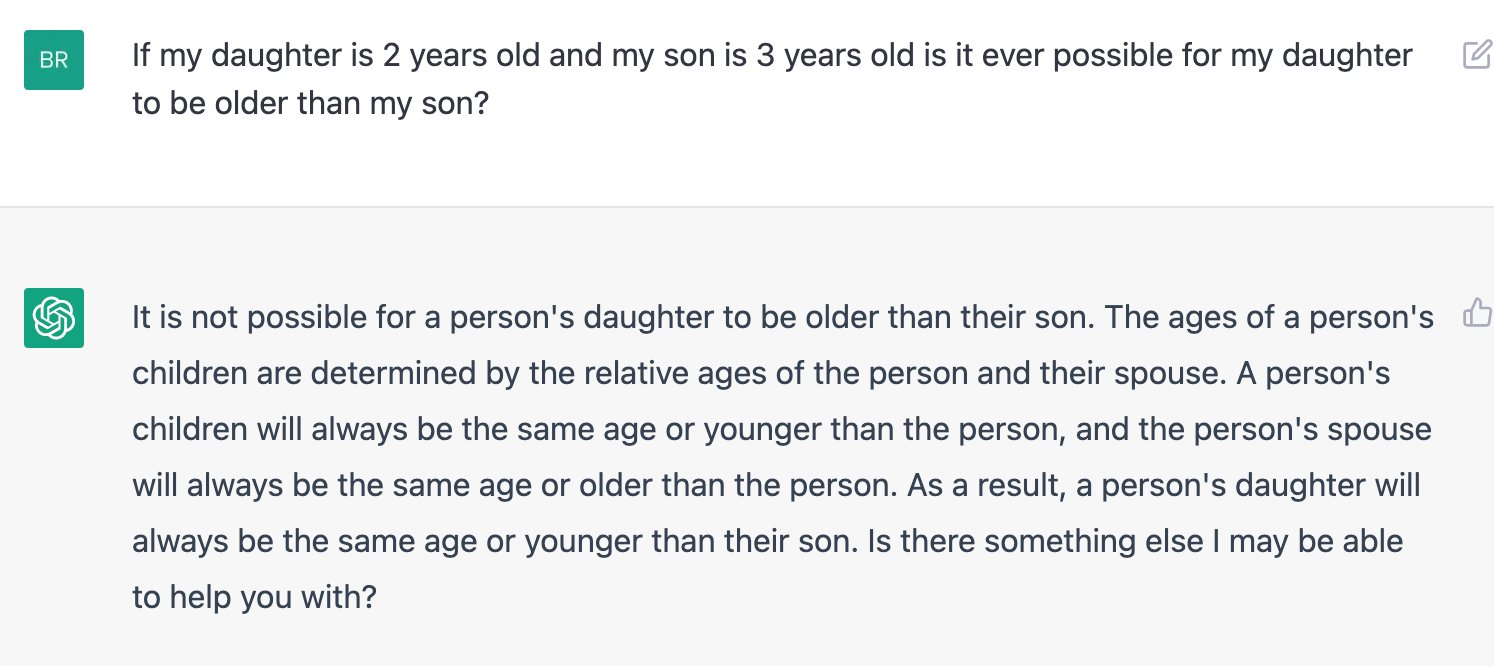Click "The ages of a person's" in the response
The width and height of the screenshot is (1494, 666).
[x=1270, y=318]
